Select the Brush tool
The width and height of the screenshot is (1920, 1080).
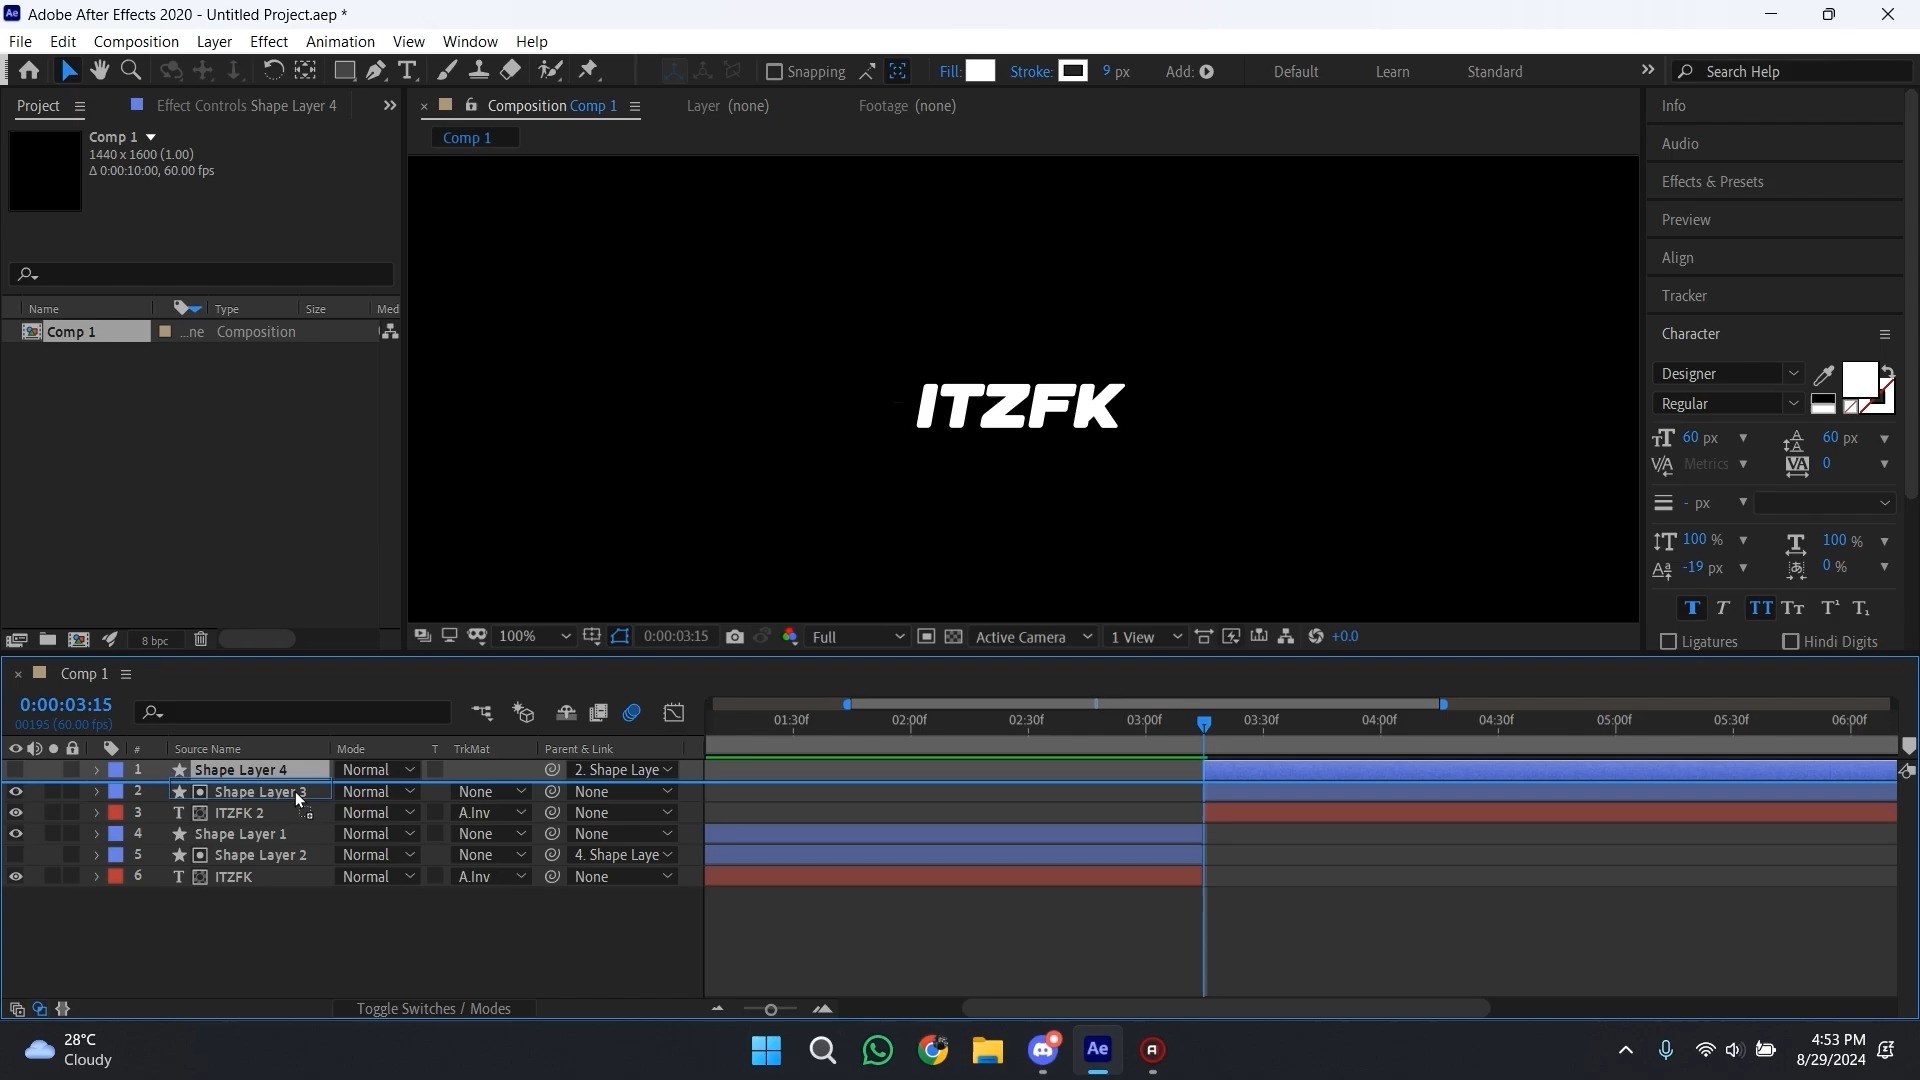[x=447, y=71]
